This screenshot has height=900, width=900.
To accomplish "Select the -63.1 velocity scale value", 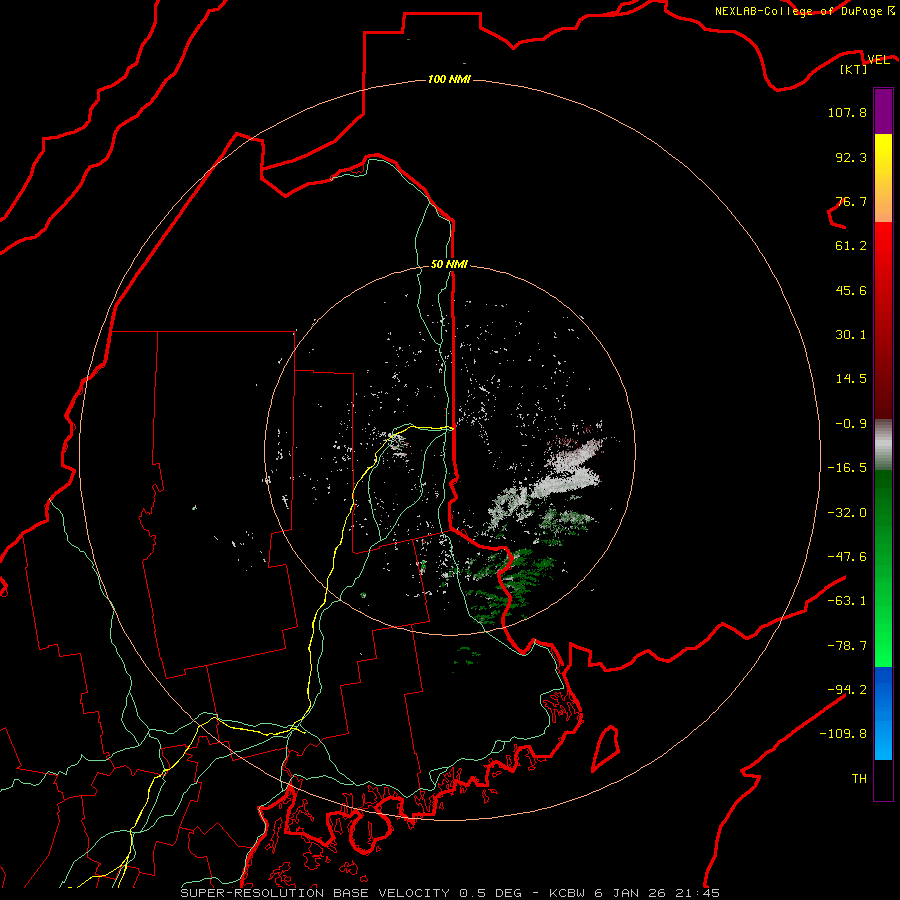I will pyautogui.click(x=847, y=601).
